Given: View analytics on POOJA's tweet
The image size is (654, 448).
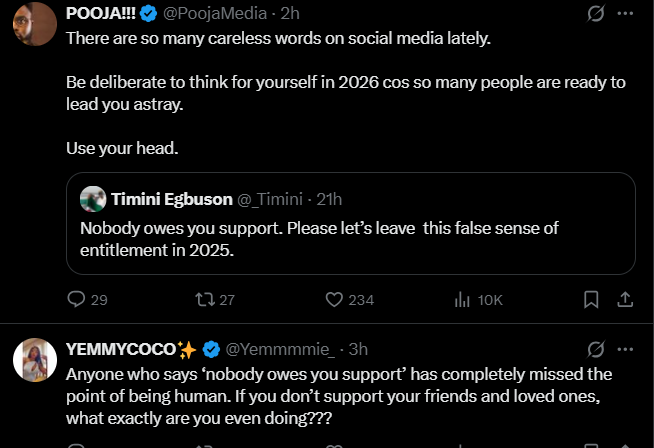Looking at the screenshot, I should click(x=463, y=299).
